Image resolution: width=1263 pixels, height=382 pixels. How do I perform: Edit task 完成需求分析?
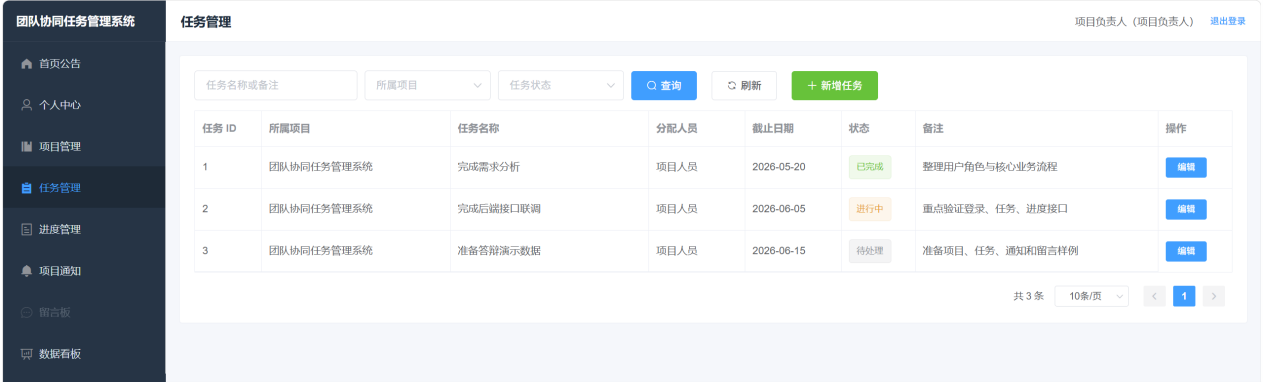click(x=1186, y=167)
